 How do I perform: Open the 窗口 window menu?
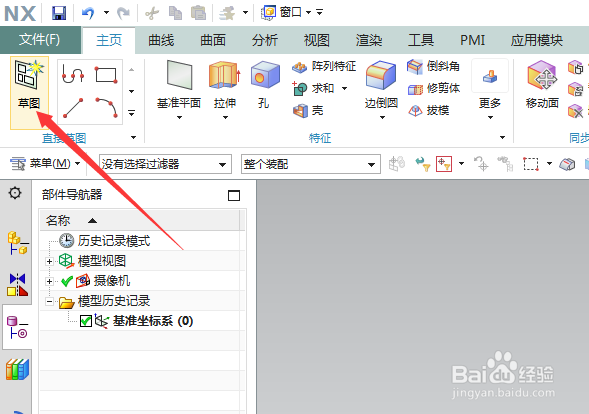click(286, 12)
